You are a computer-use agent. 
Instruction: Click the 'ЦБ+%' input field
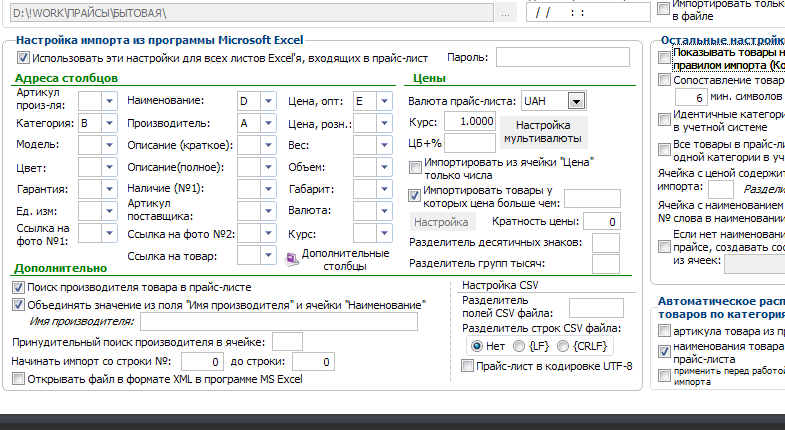(x=470, y=143)
